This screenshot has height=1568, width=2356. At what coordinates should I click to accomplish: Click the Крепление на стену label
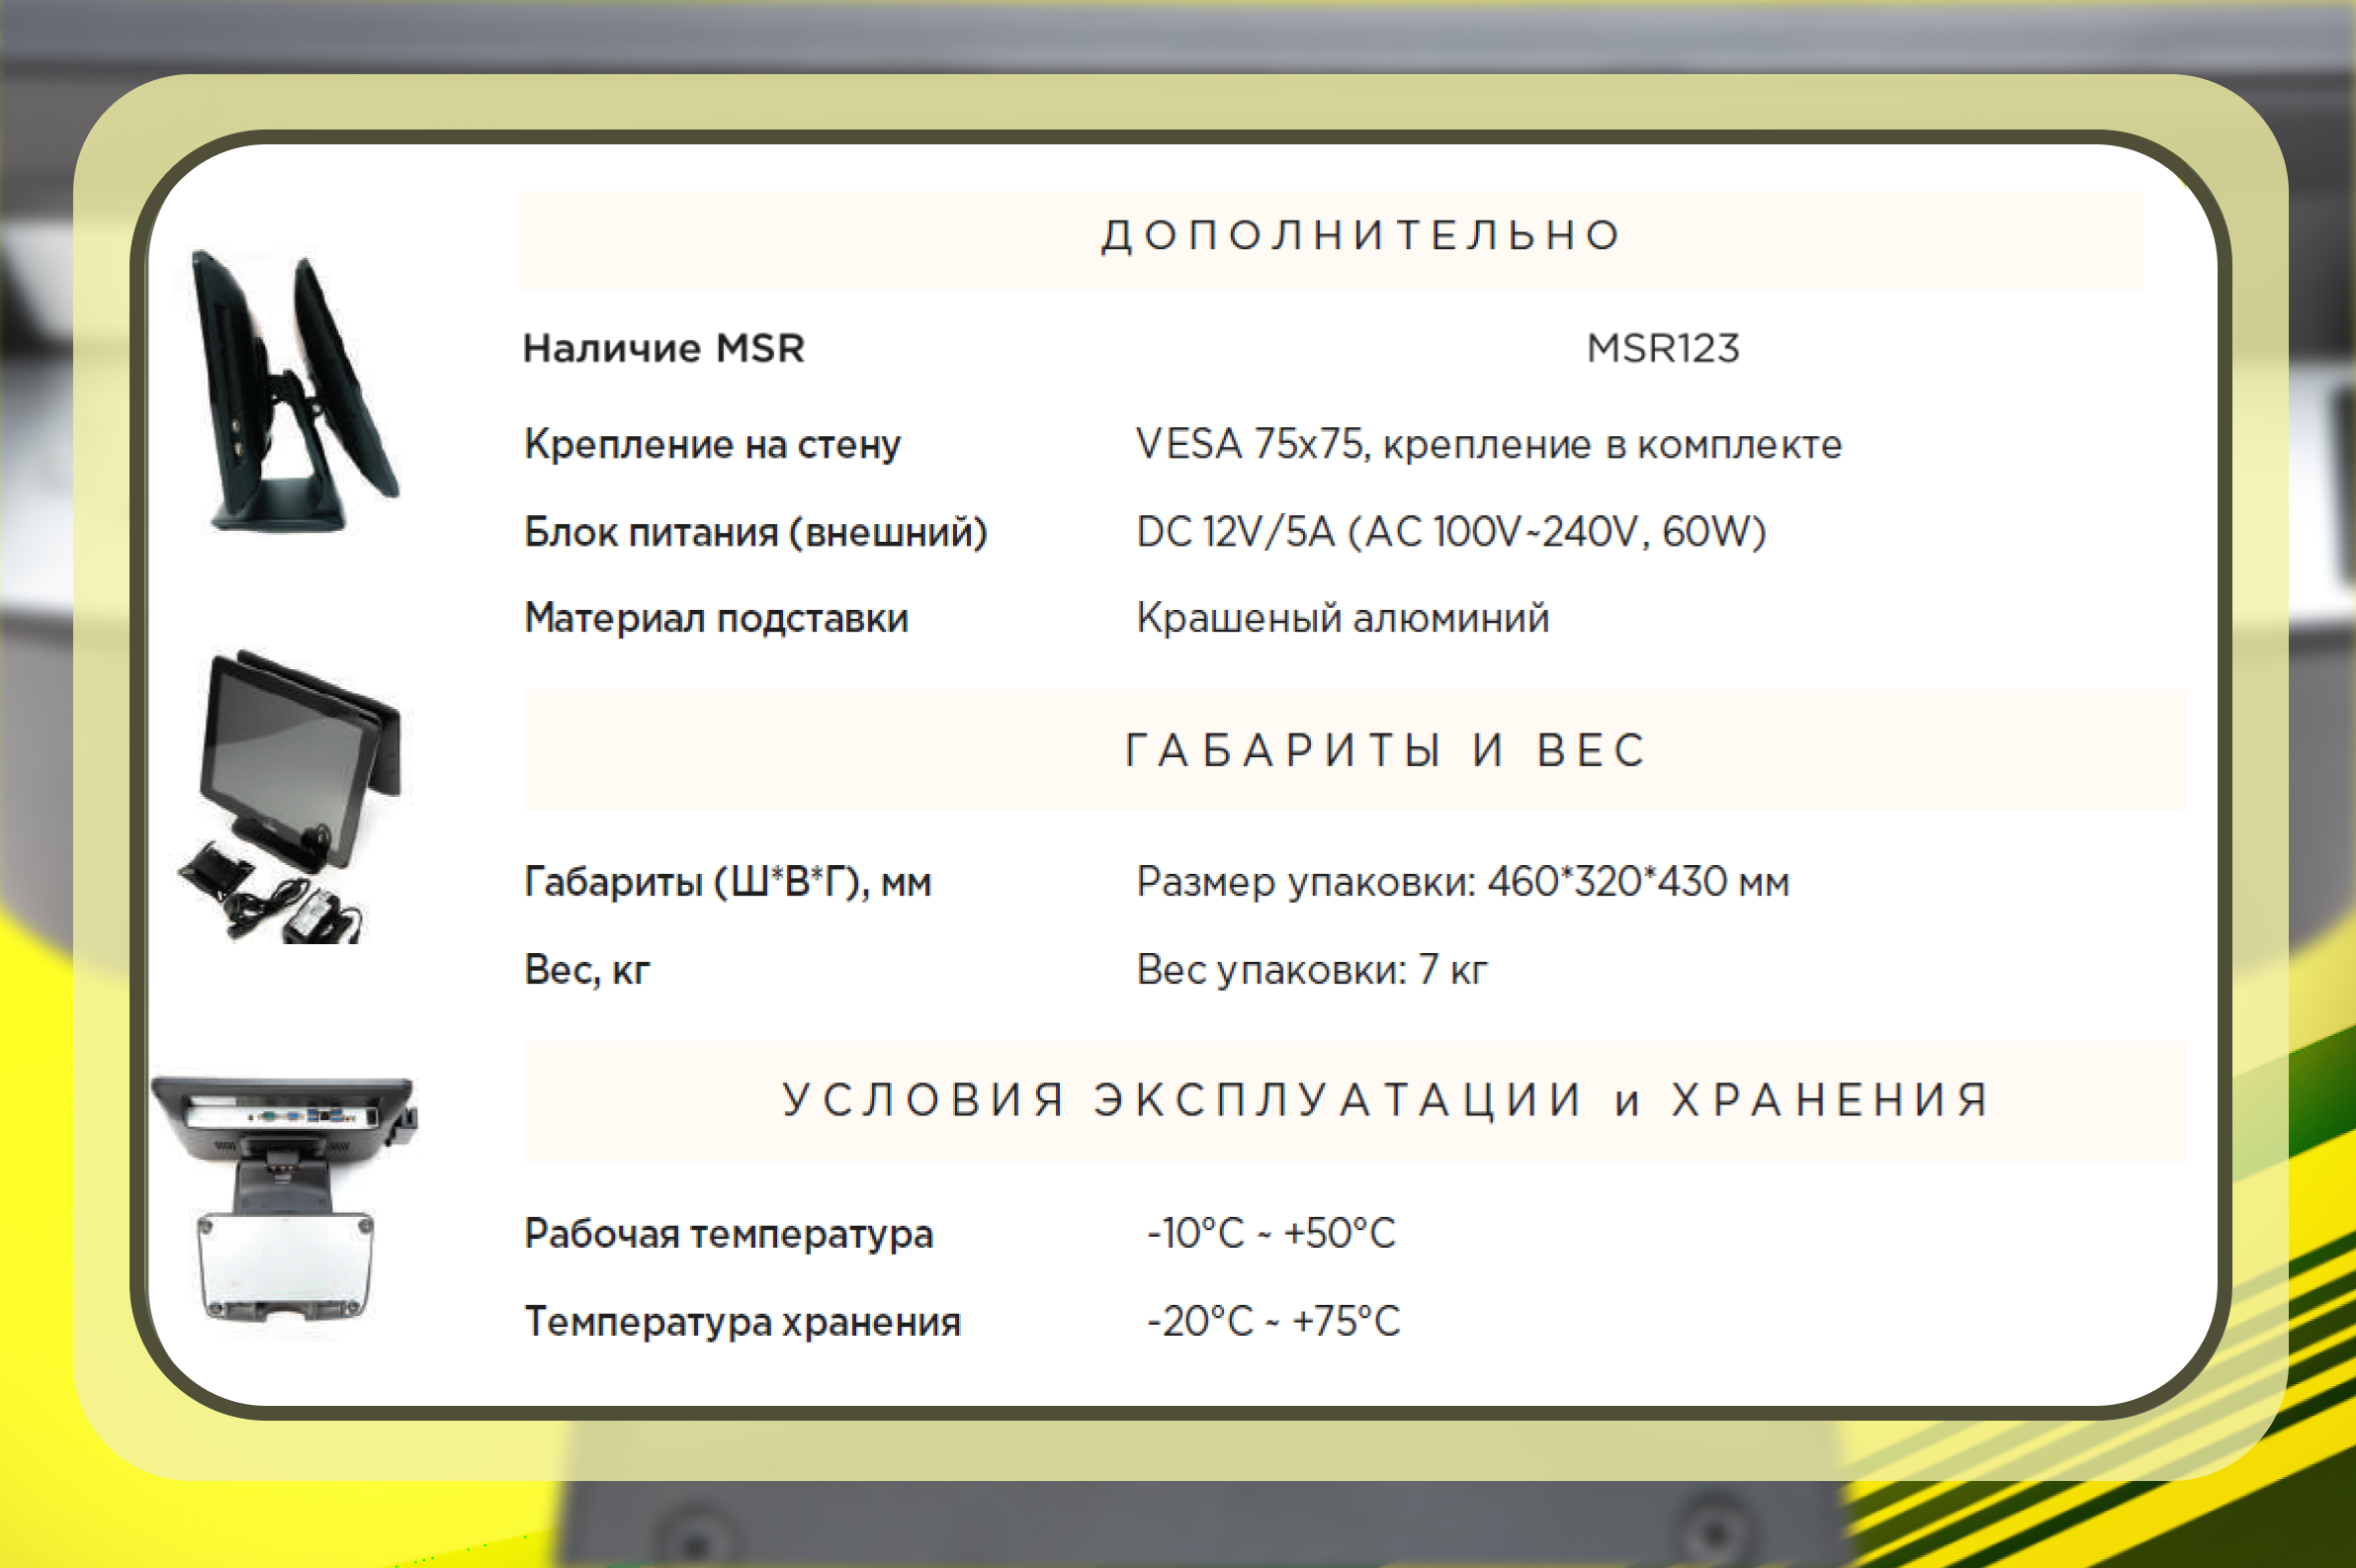[x=712, y=445]
